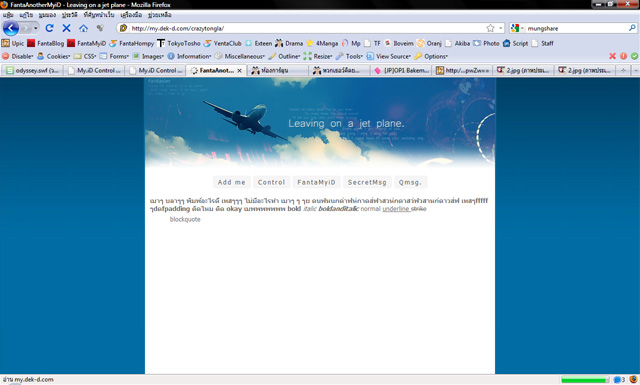
Task: Open the back history dropdown arrow
Action: 36,28
